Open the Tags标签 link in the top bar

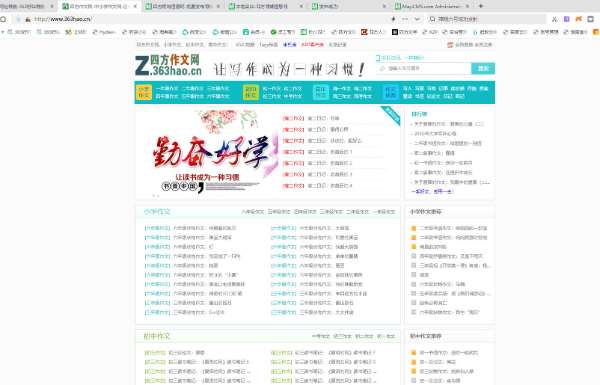[x=269, y=45]
